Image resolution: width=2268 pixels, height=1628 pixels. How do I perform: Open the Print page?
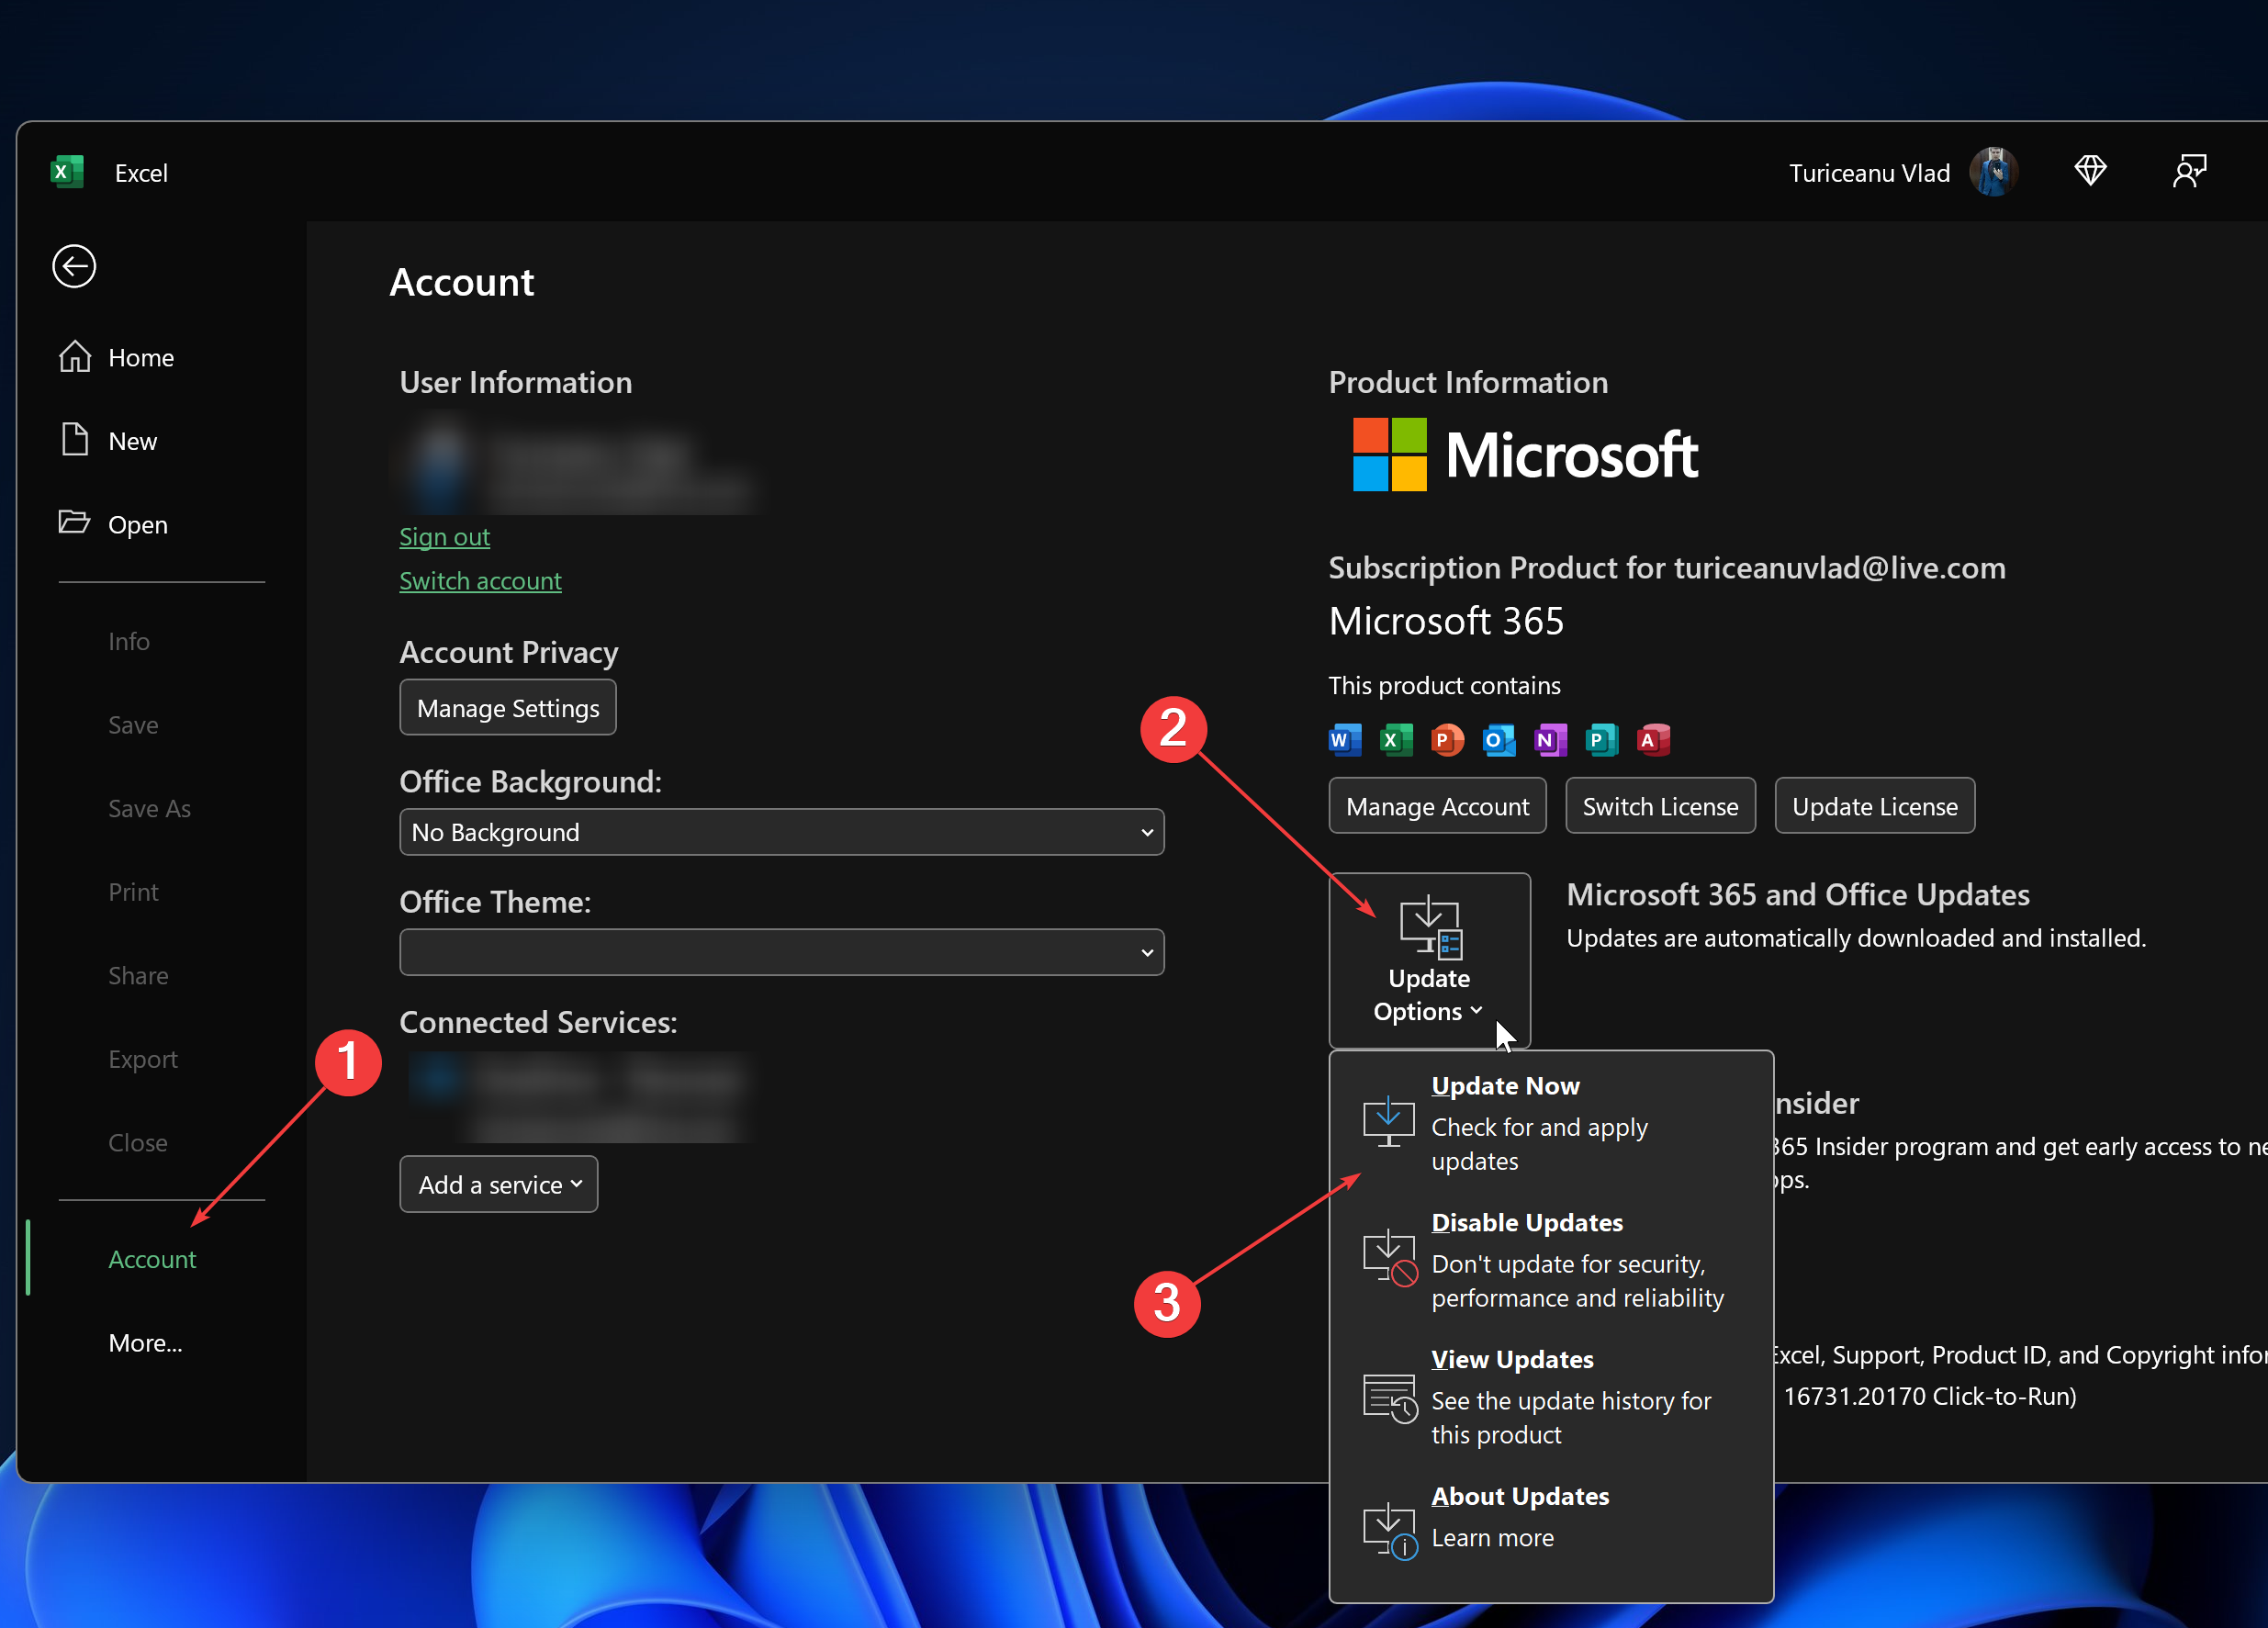133,892
